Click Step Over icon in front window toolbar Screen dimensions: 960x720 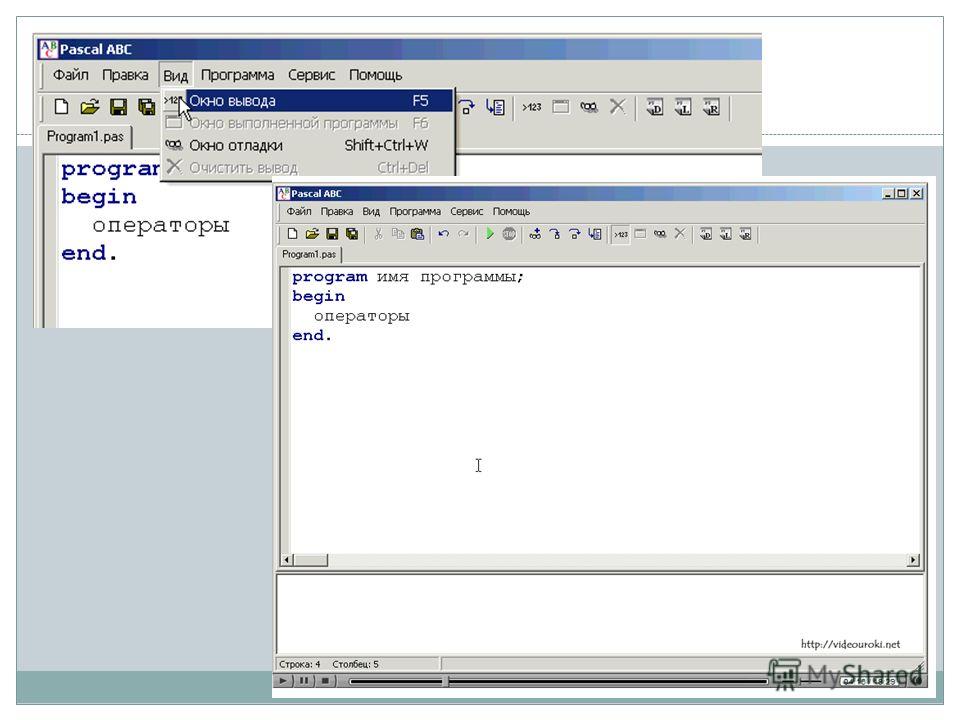click(574, 234)
